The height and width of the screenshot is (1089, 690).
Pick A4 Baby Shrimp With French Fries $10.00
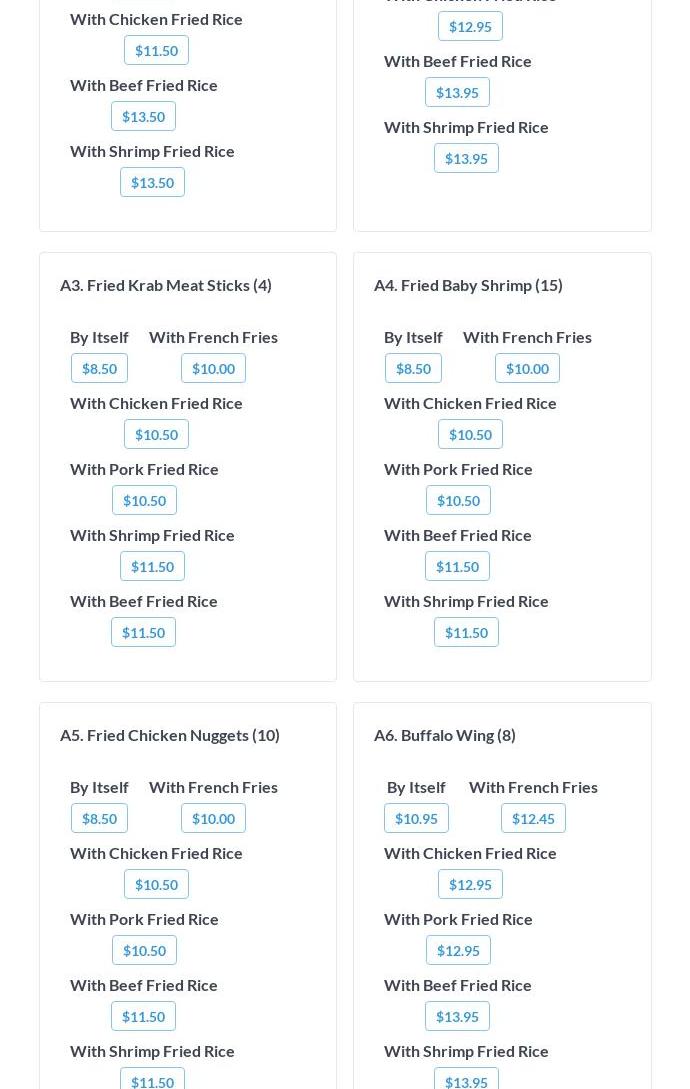(527, 368)
